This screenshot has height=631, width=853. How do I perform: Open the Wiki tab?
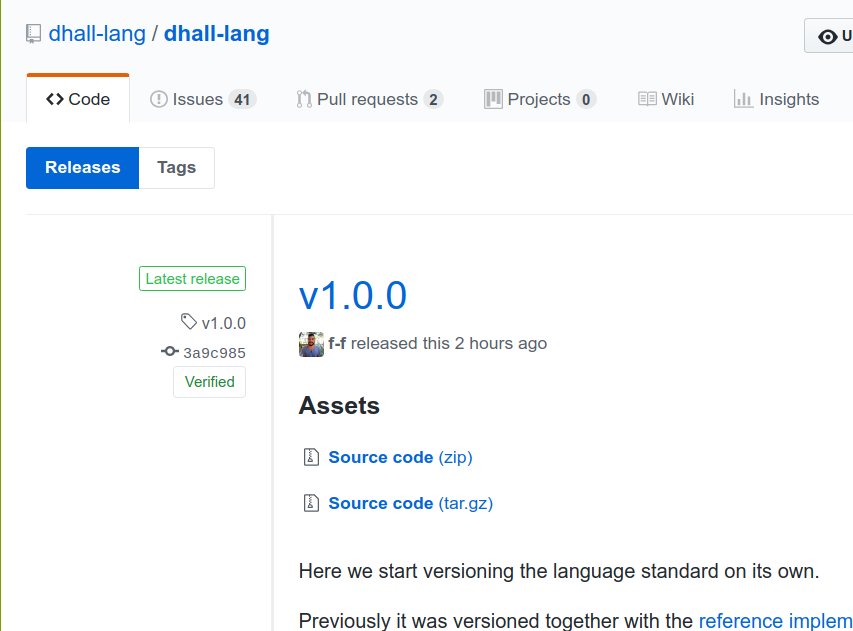click(666, 99)
